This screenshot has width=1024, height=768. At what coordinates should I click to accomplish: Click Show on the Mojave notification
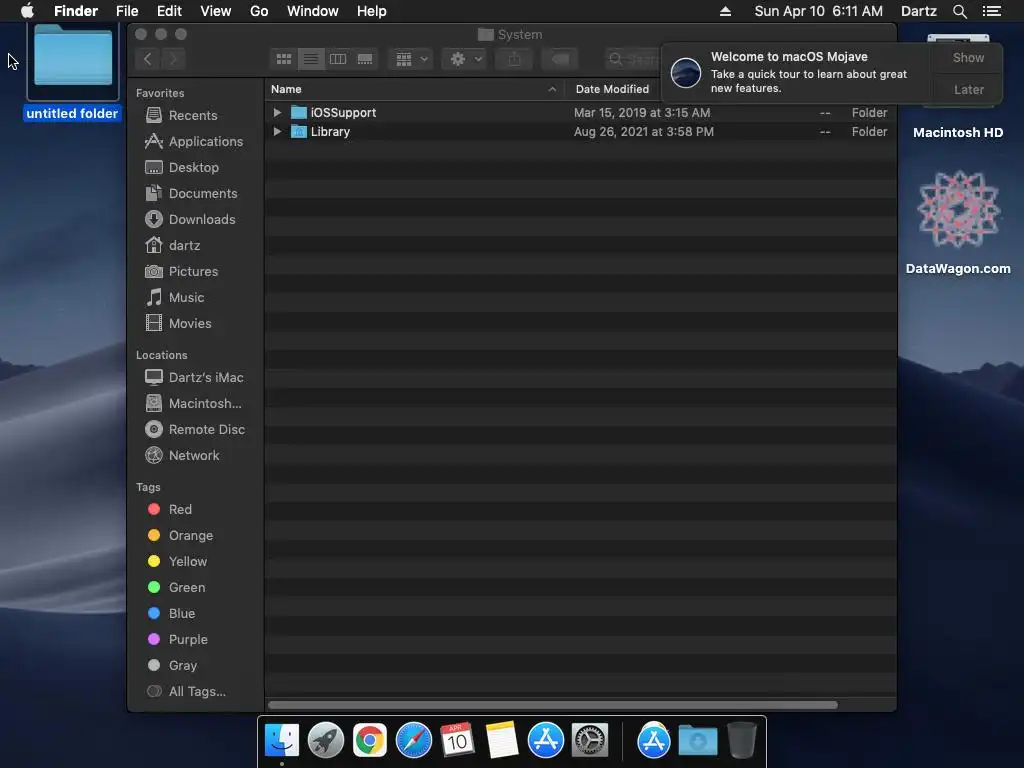point(968,57)
